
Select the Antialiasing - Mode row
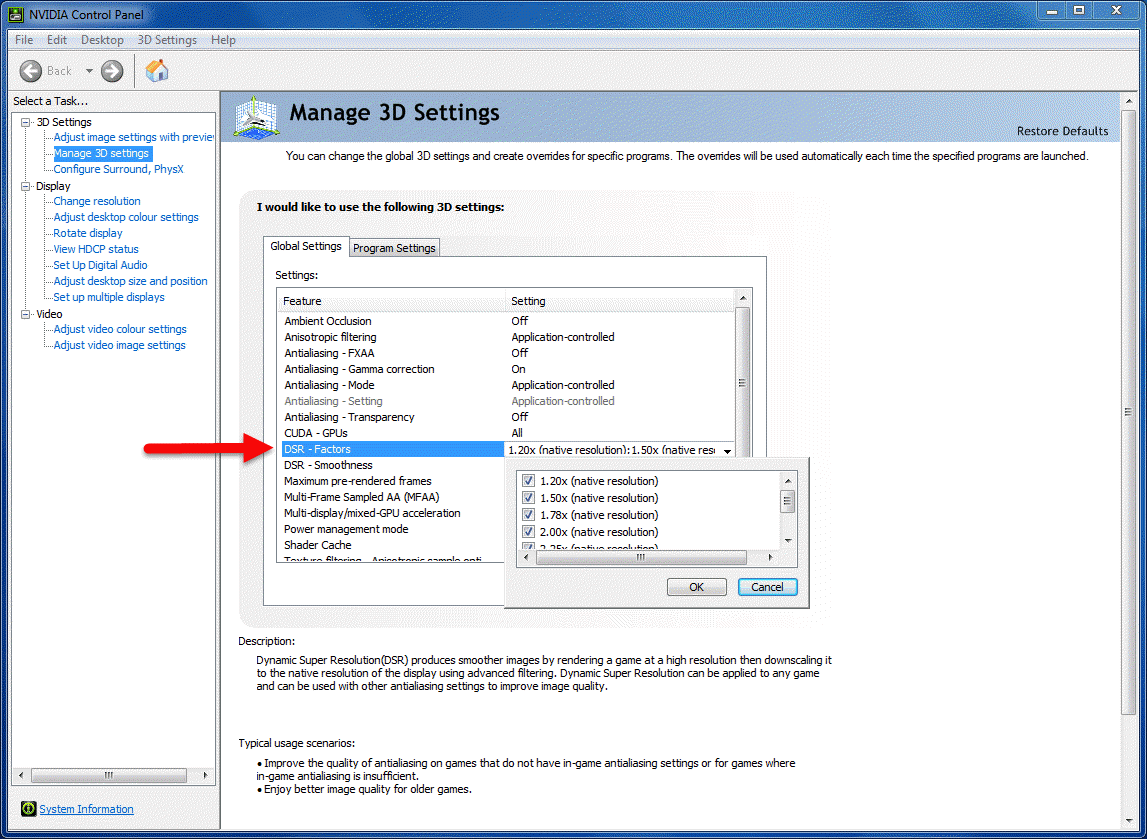(x=506, y=385)
